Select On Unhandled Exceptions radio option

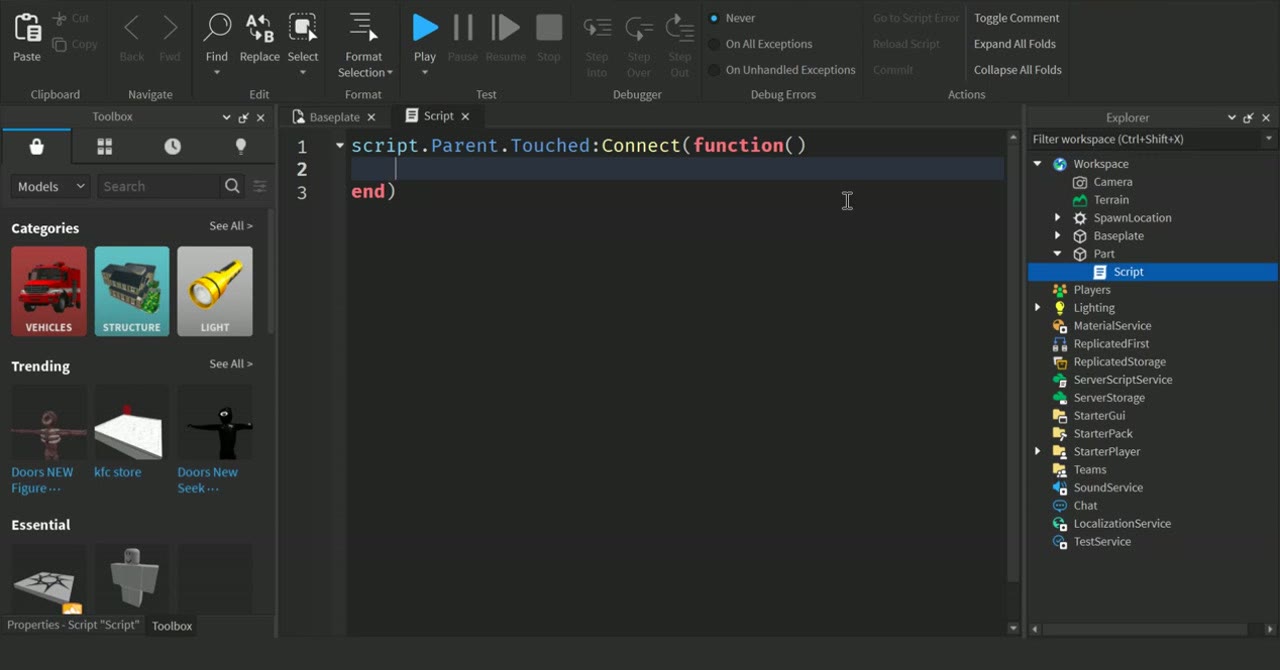click(714, 70)
